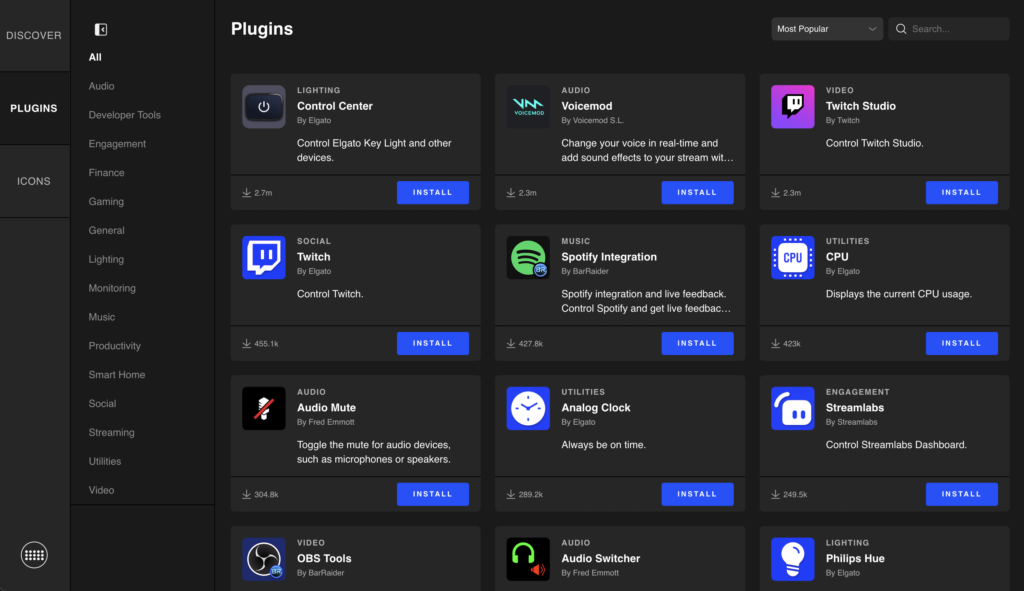Install the Spotify Integration plugin
The image size is (1024, 591).
click(697, 343)
